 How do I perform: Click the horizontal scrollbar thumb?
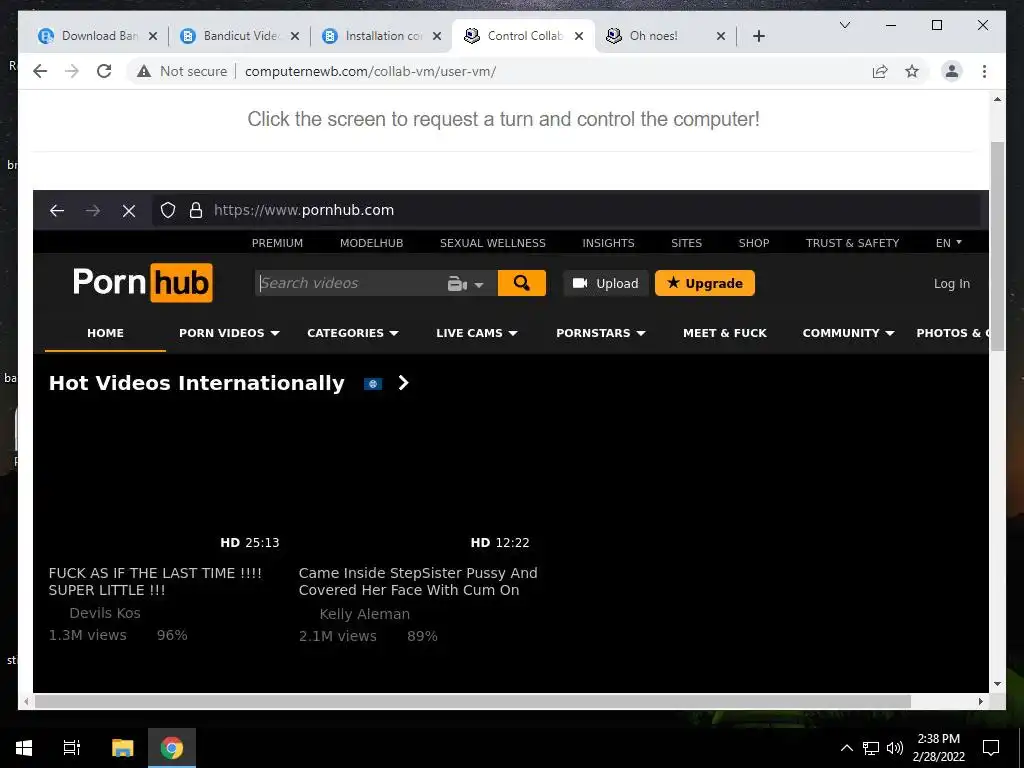(x=472, y=701)
